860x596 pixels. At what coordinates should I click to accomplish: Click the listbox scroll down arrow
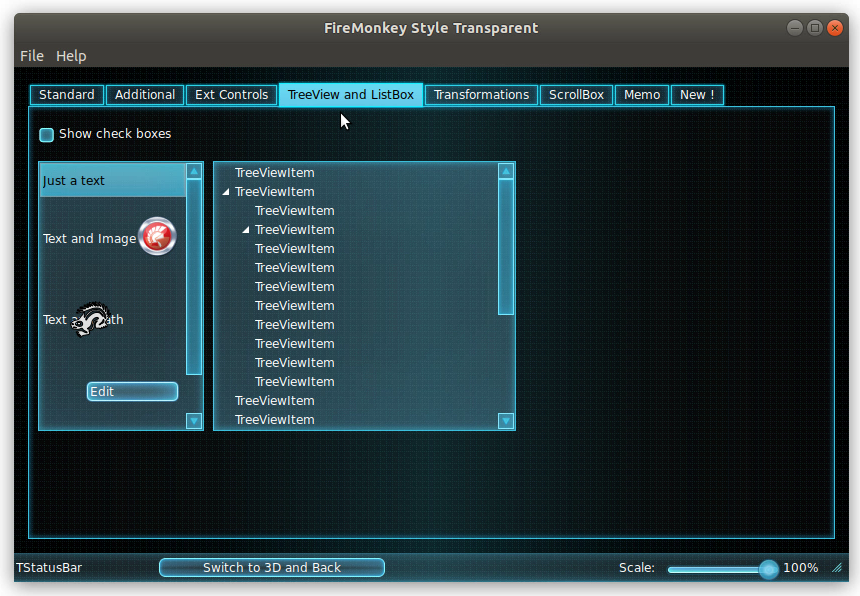[194, 421]
